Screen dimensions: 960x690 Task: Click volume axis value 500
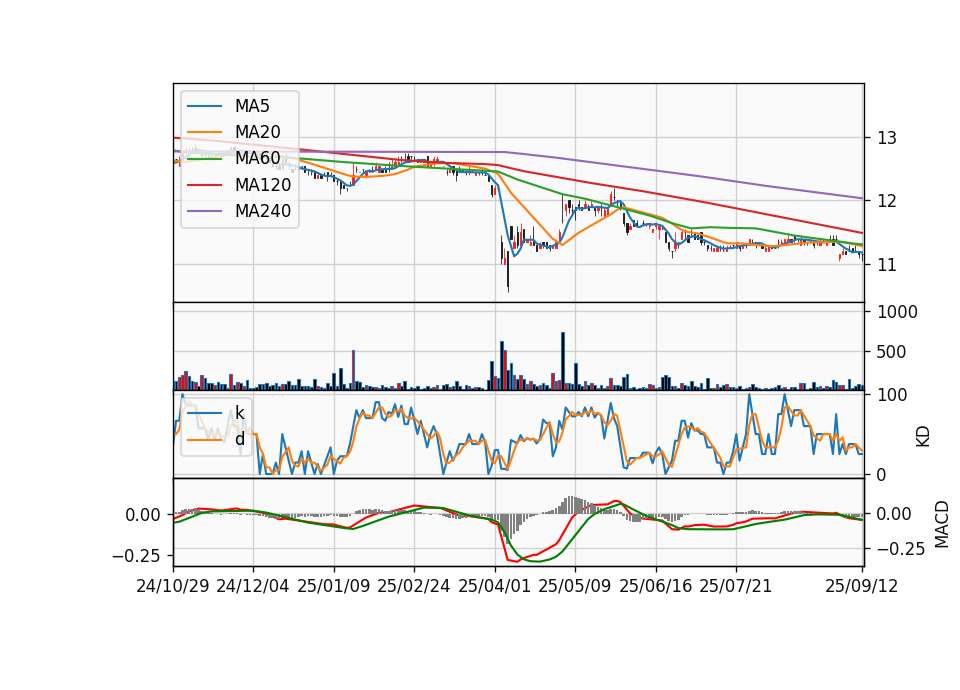(x=892, y=352)
